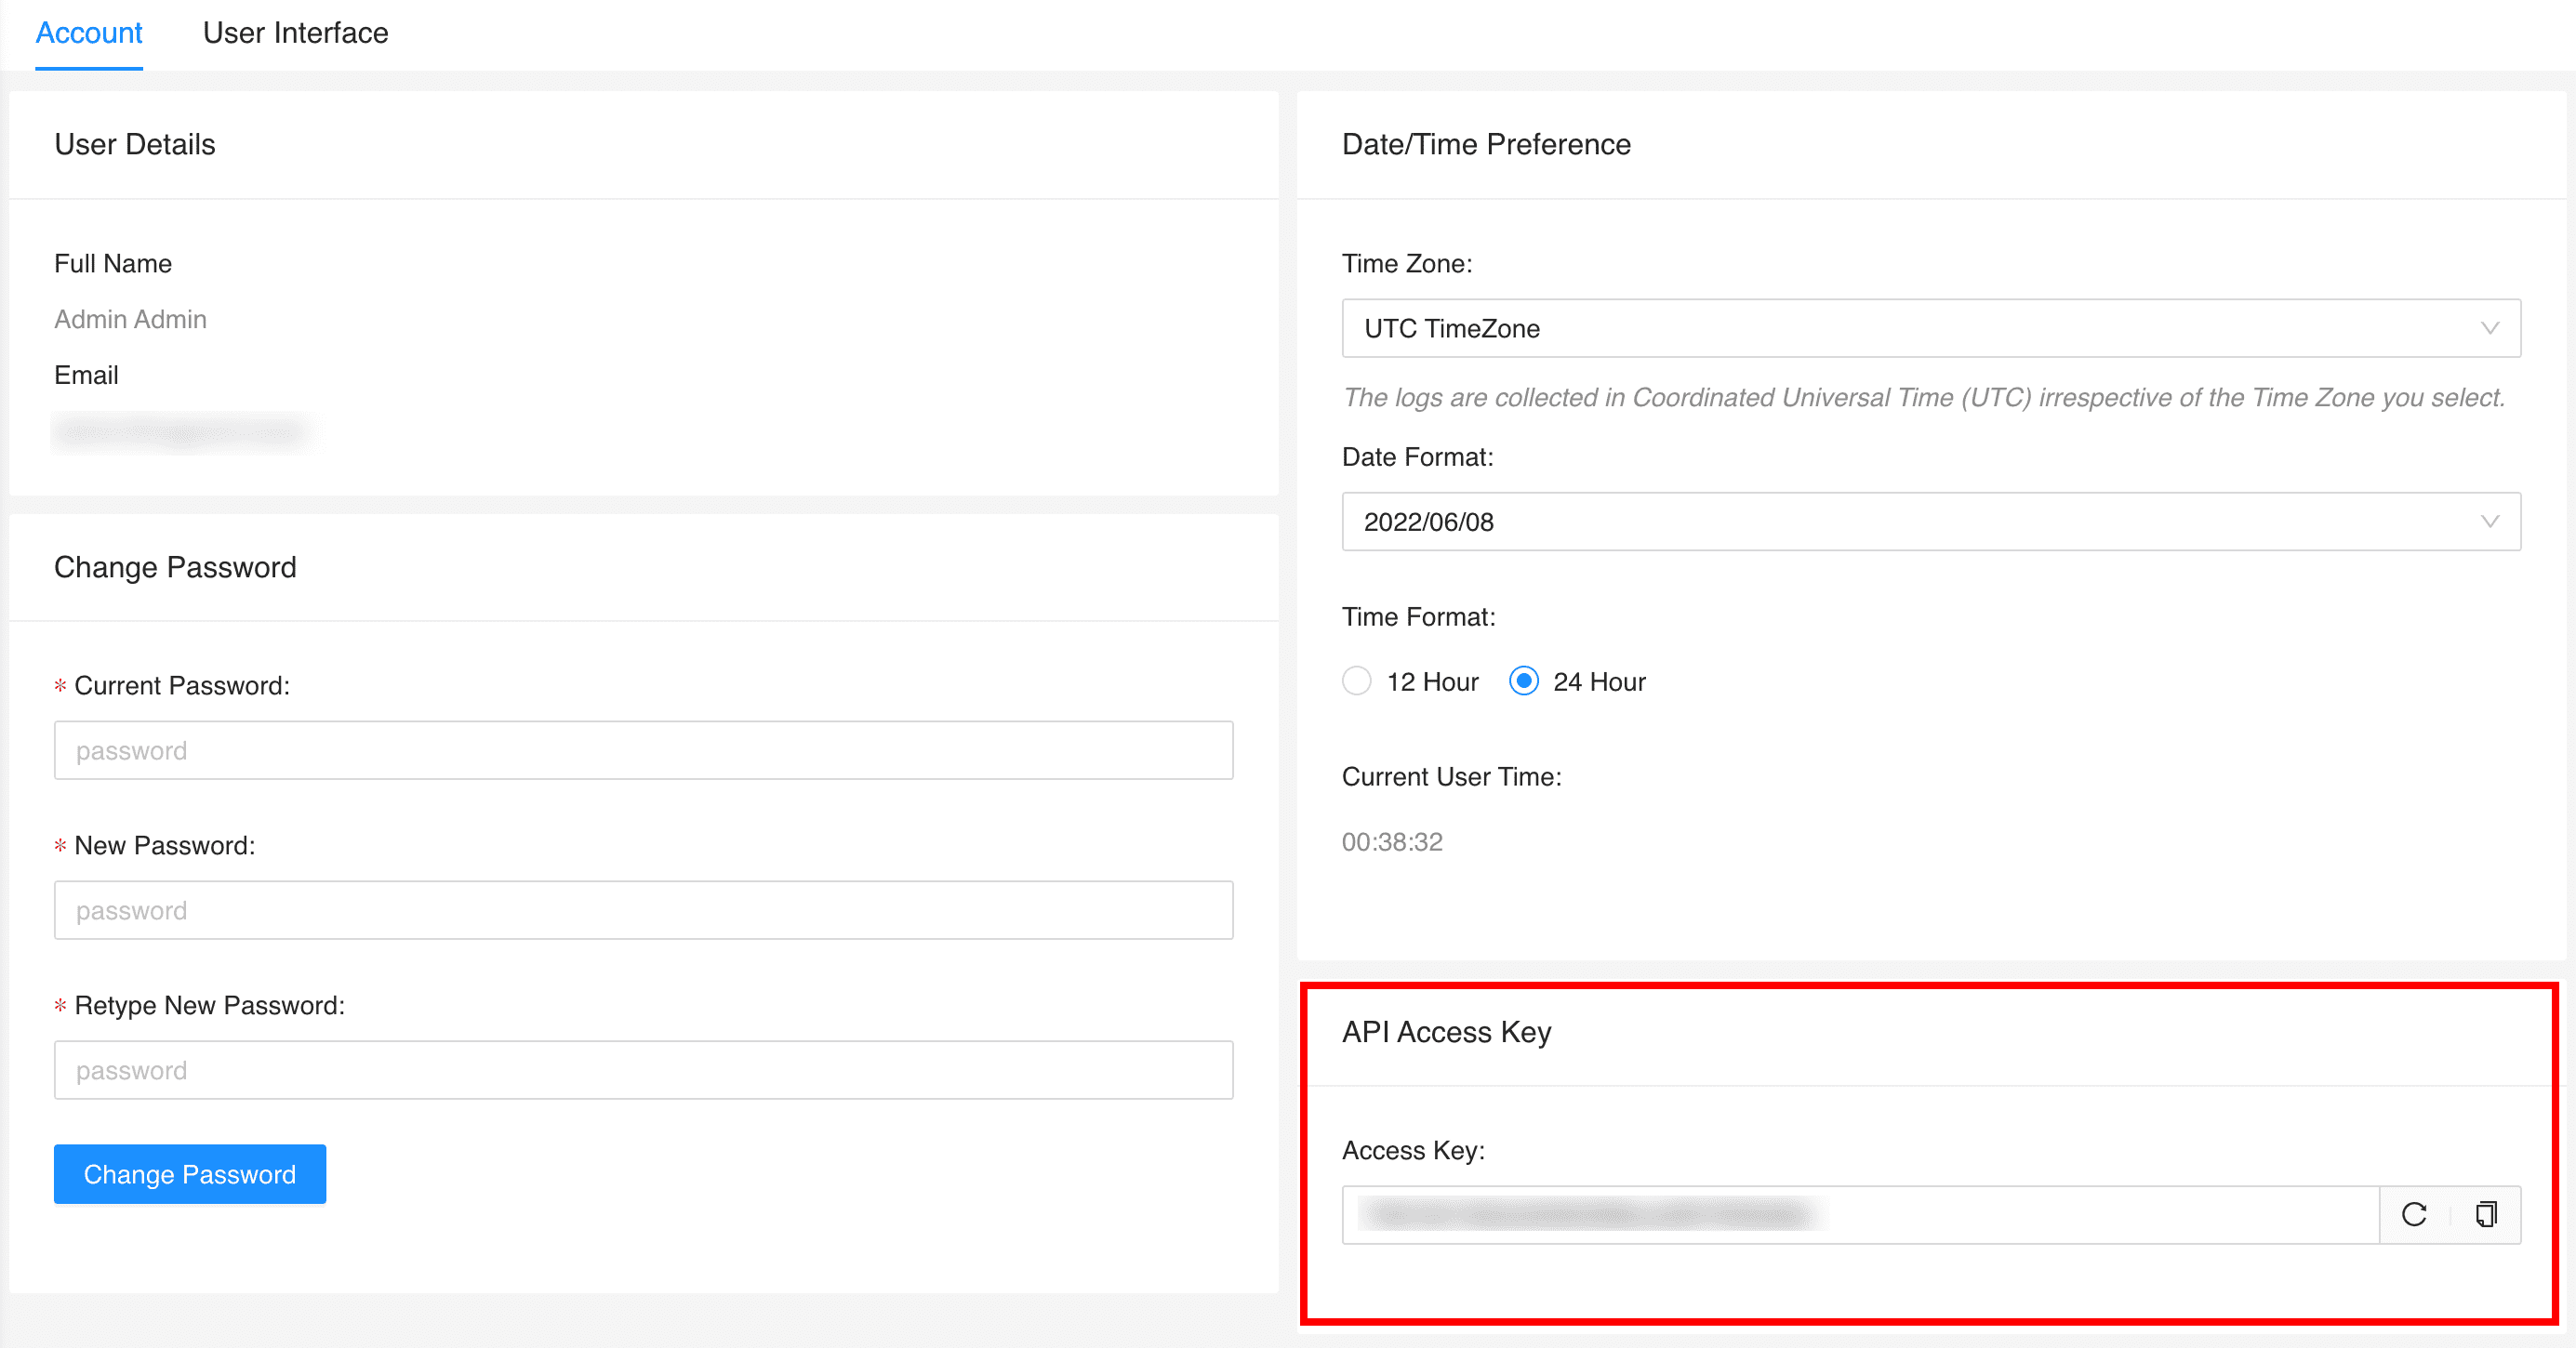Regenerate the API Access Key

(2414, 1215)
